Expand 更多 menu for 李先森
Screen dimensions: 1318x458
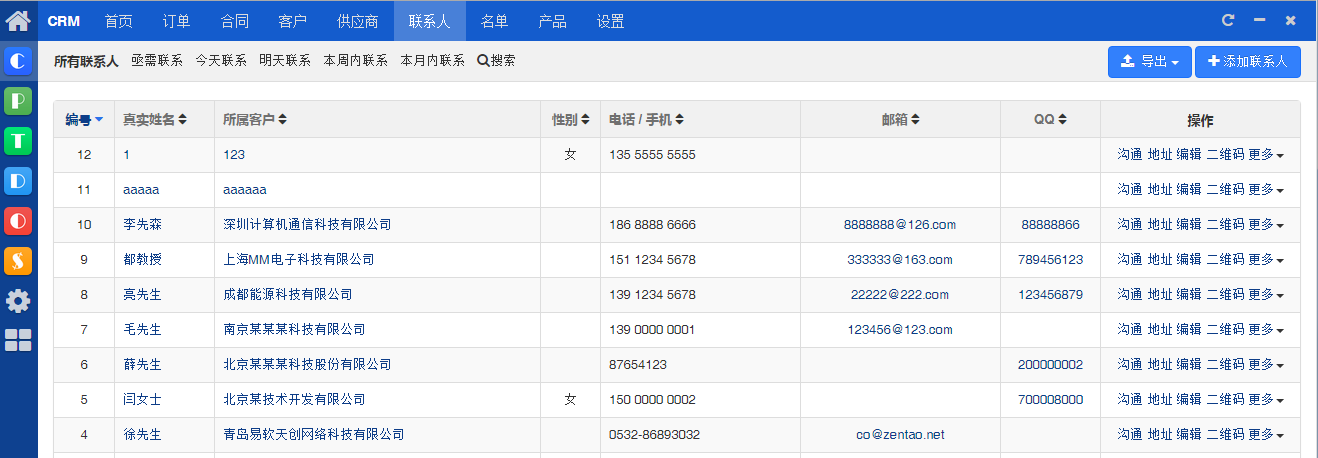coord(1266,225)
